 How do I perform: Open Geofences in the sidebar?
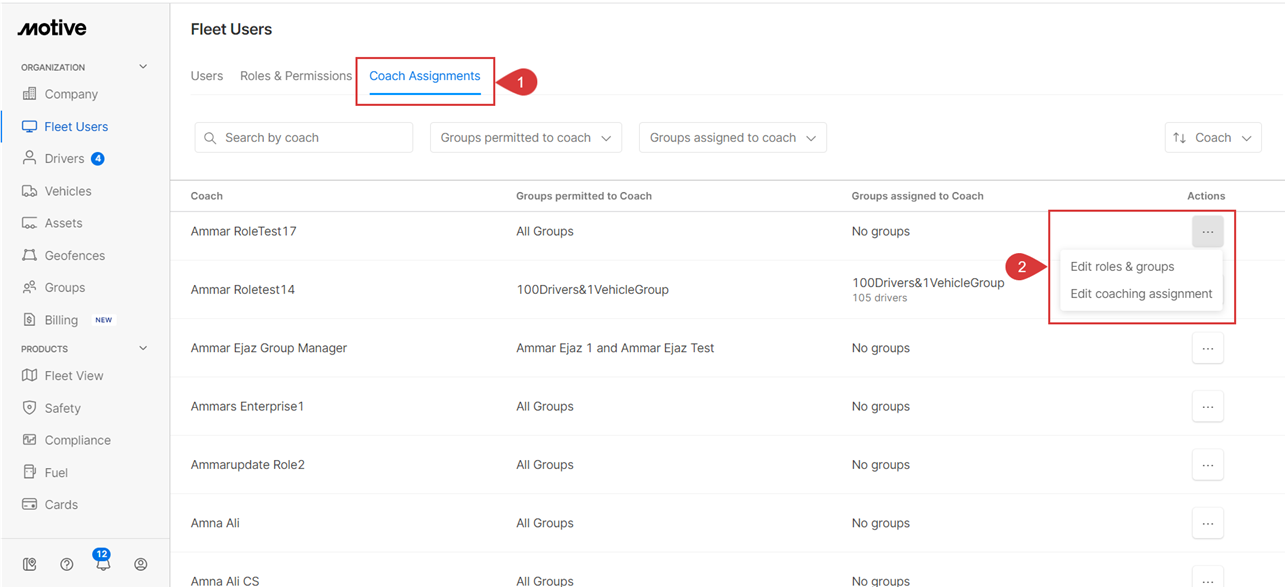point(74,255)
